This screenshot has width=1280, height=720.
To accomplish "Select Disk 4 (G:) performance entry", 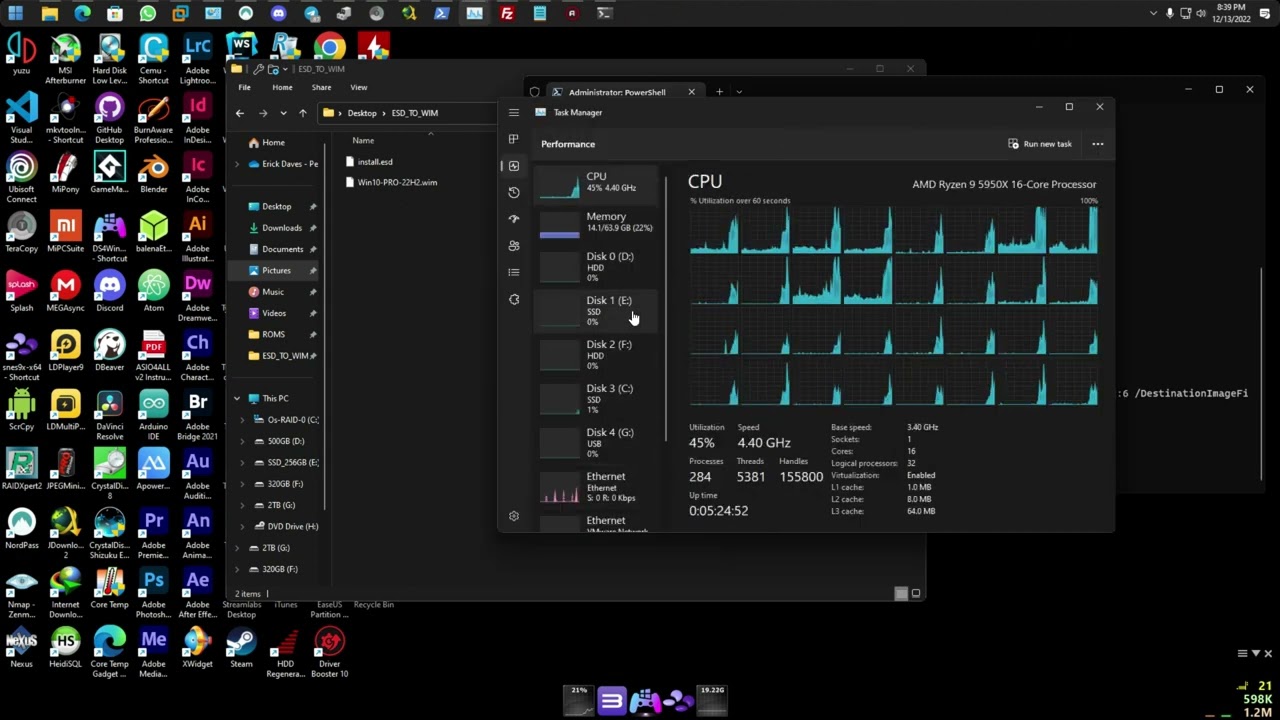I will [598, 443].
